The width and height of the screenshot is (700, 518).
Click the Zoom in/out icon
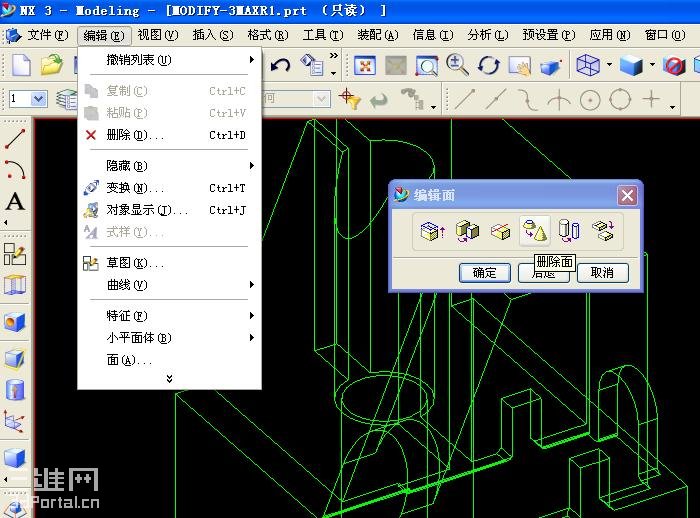tap(458, 65)
